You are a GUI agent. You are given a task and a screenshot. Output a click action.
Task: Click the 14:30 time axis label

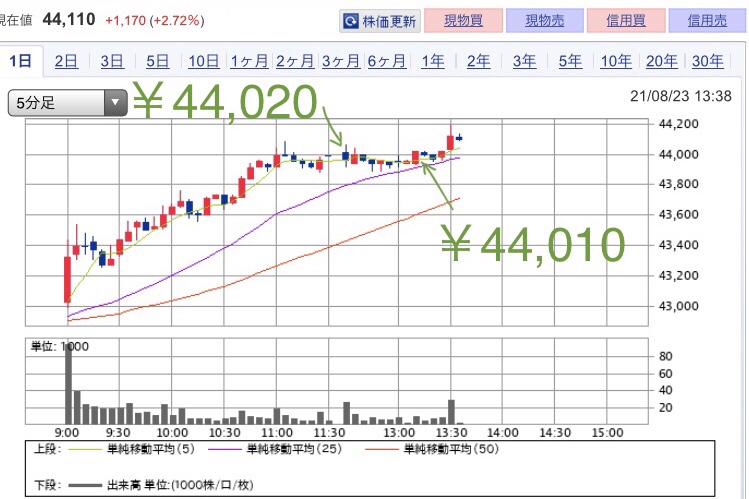coord(555,433)
